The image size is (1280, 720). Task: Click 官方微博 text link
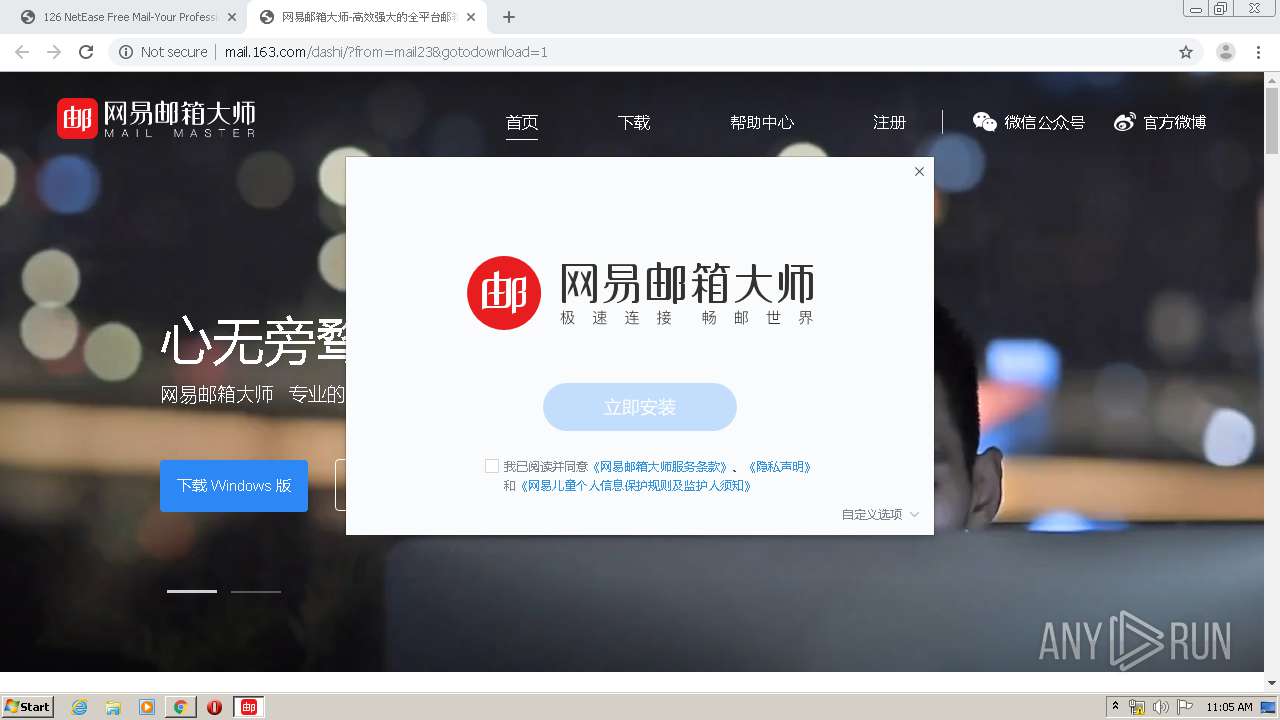(1175, 122)
